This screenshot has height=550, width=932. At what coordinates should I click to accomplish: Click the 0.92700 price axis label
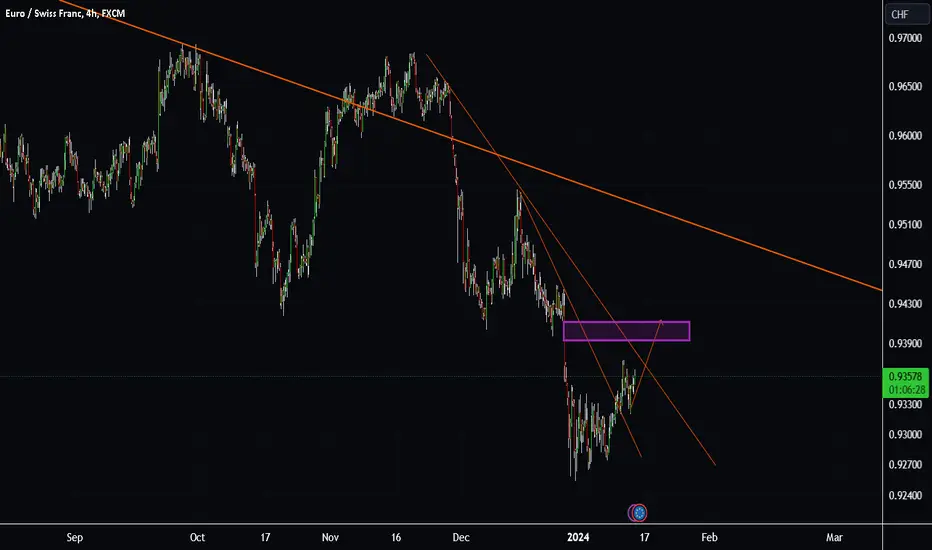point(905,465)
